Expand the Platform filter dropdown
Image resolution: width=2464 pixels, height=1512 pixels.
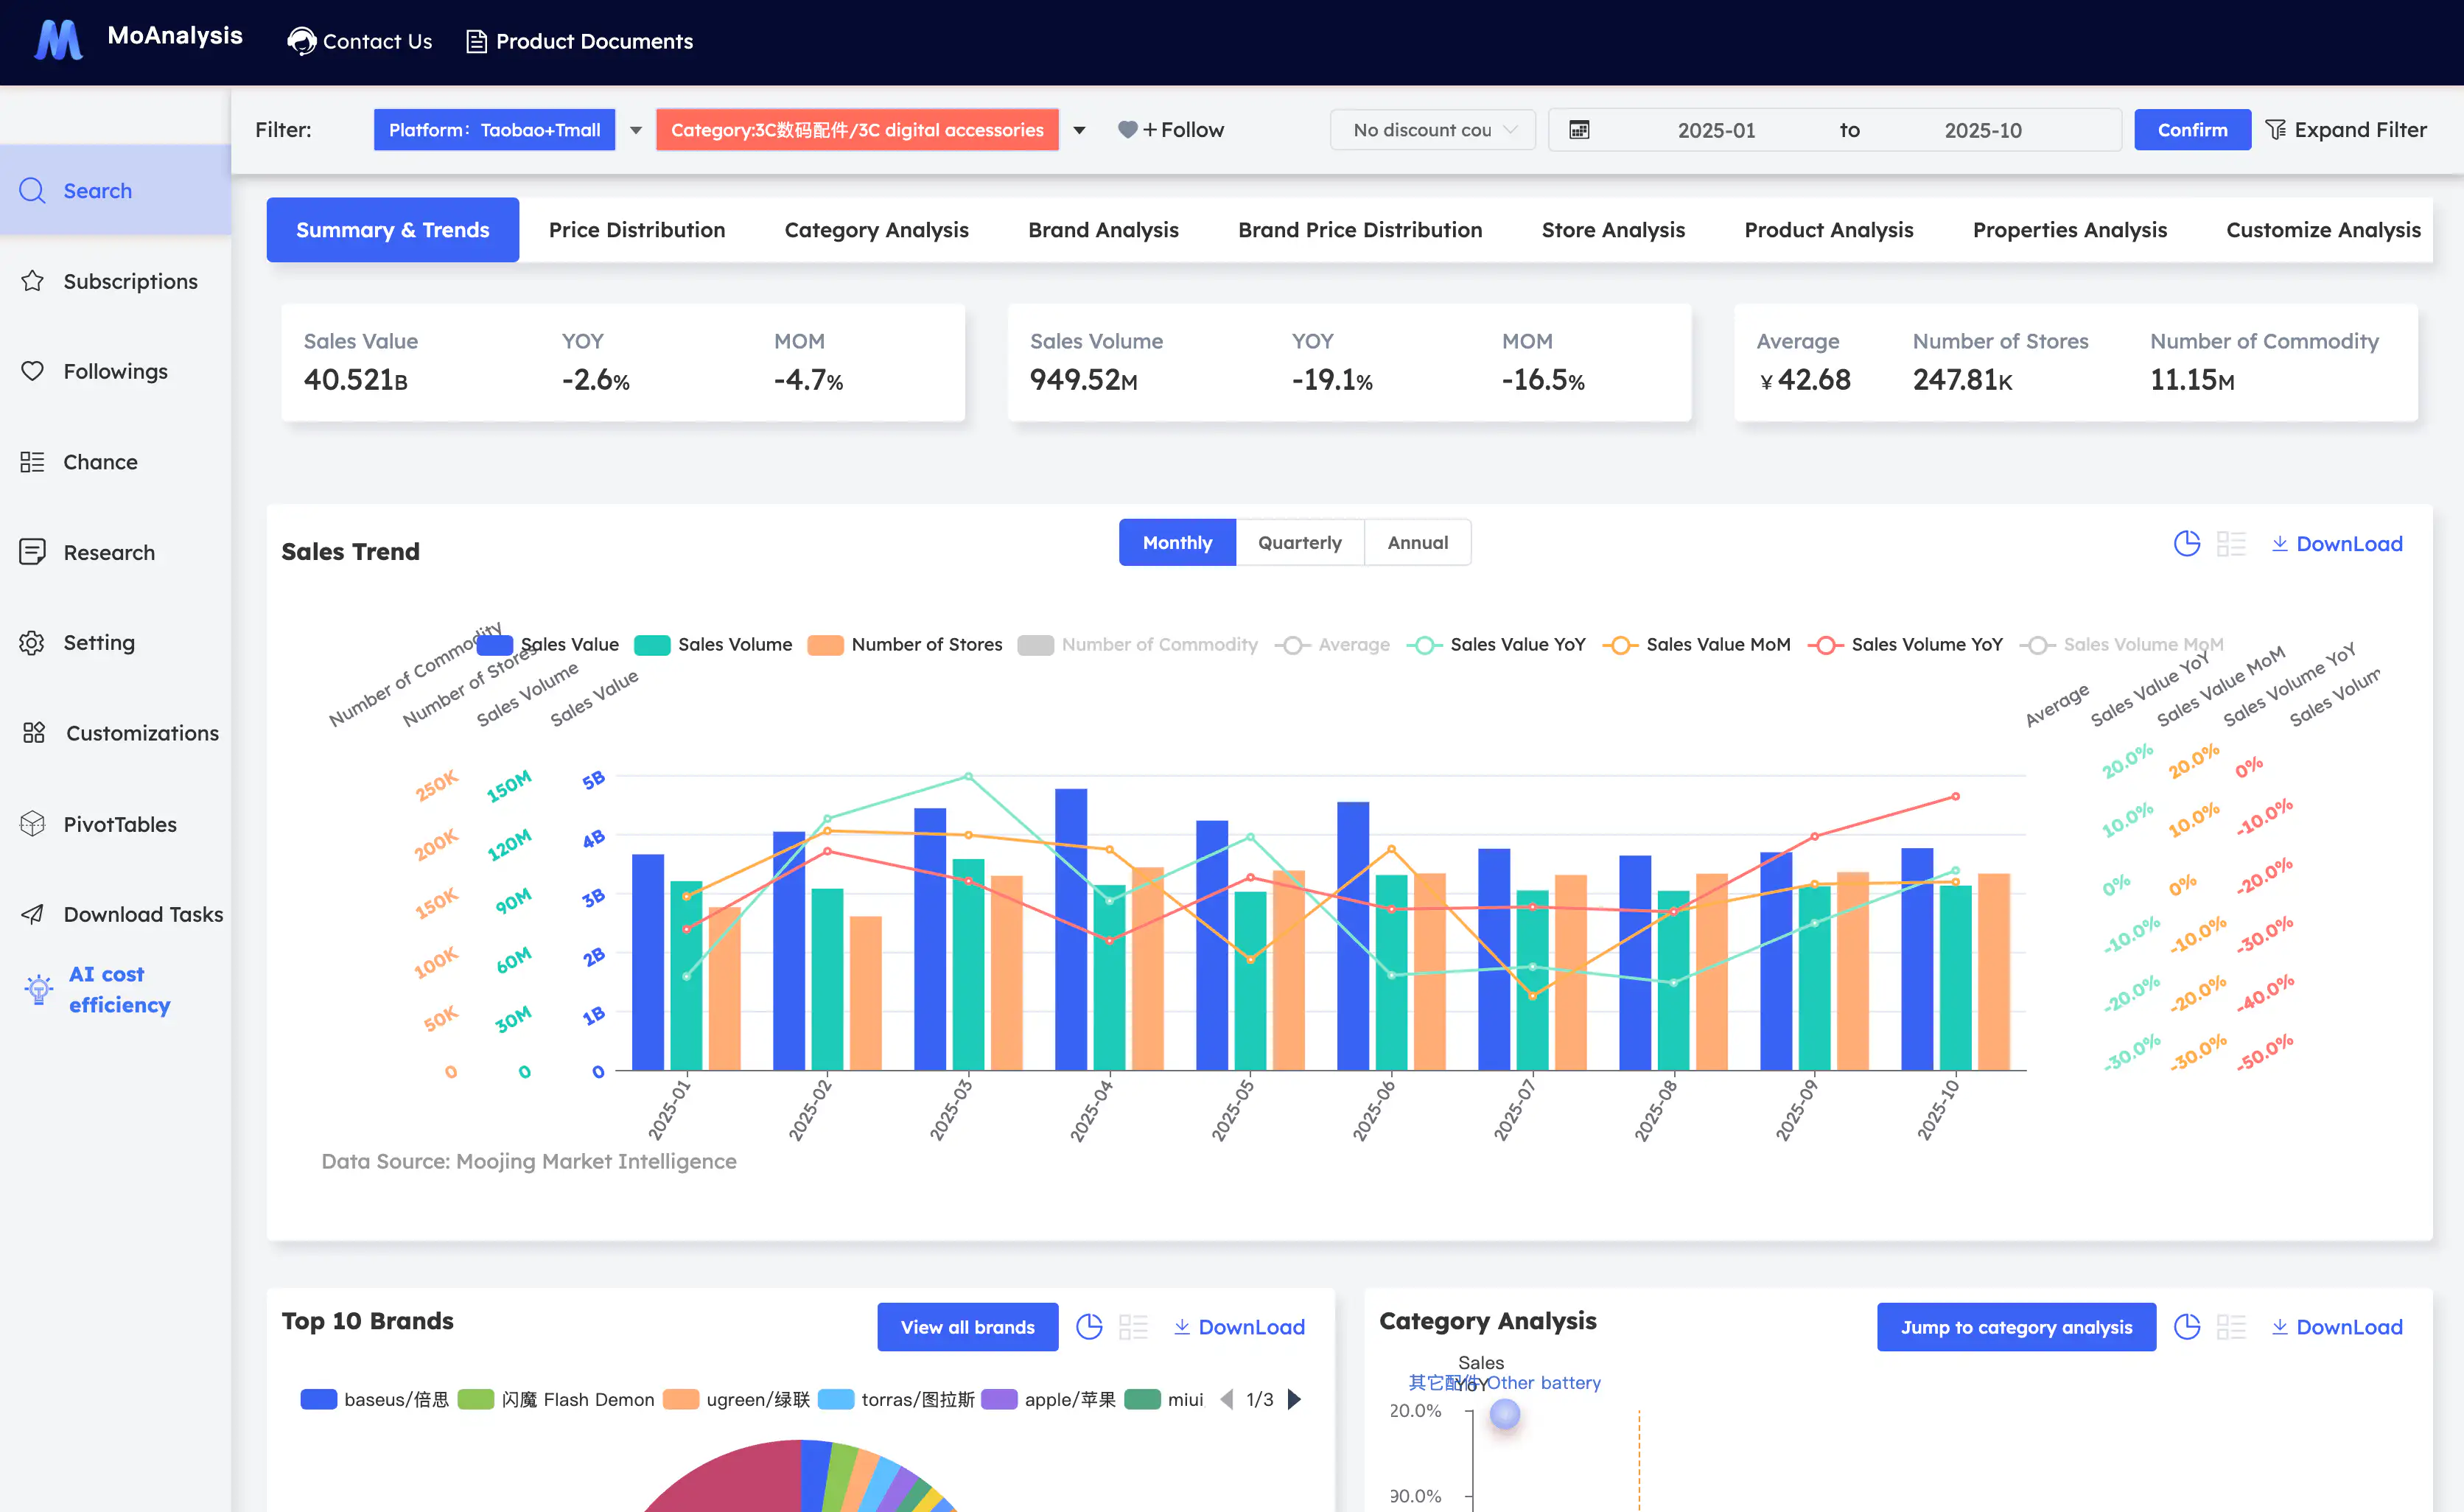[x=636, y=129]
